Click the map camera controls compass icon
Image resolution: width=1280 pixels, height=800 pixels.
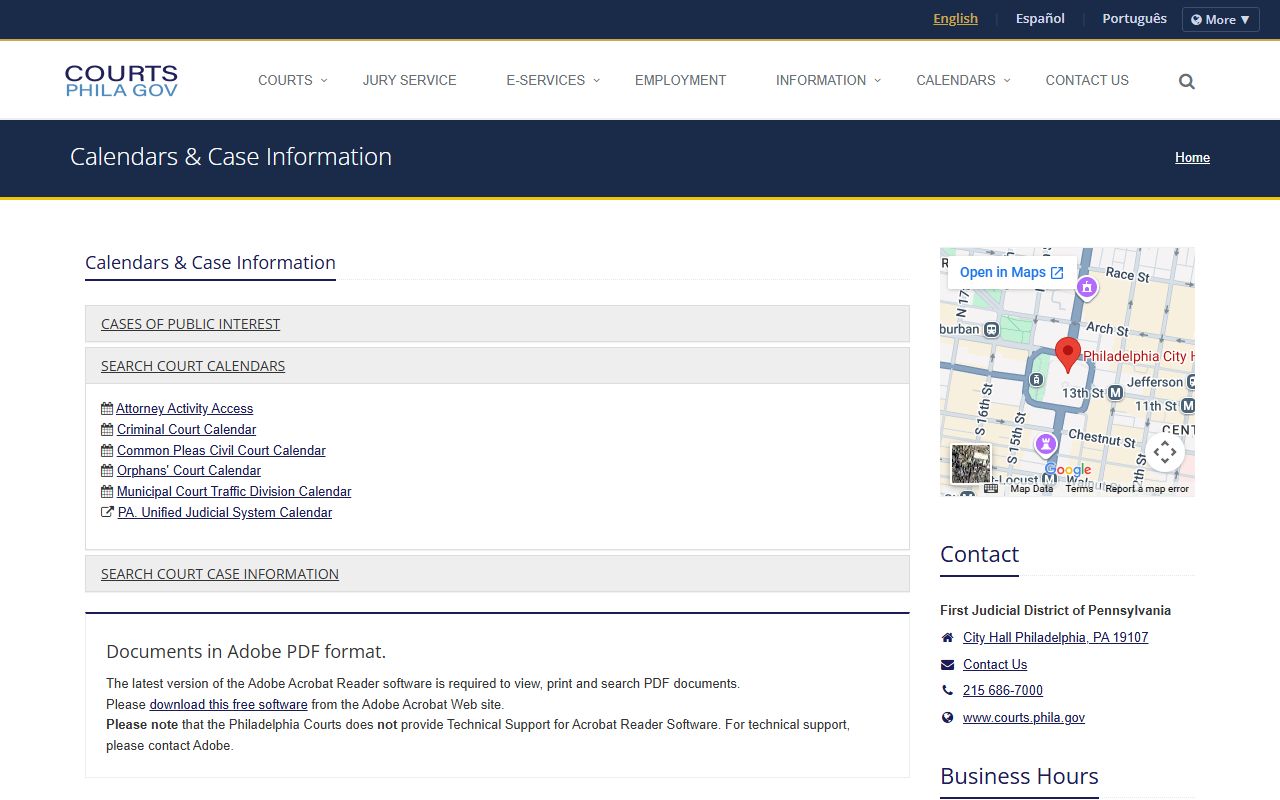[1165, 452]
